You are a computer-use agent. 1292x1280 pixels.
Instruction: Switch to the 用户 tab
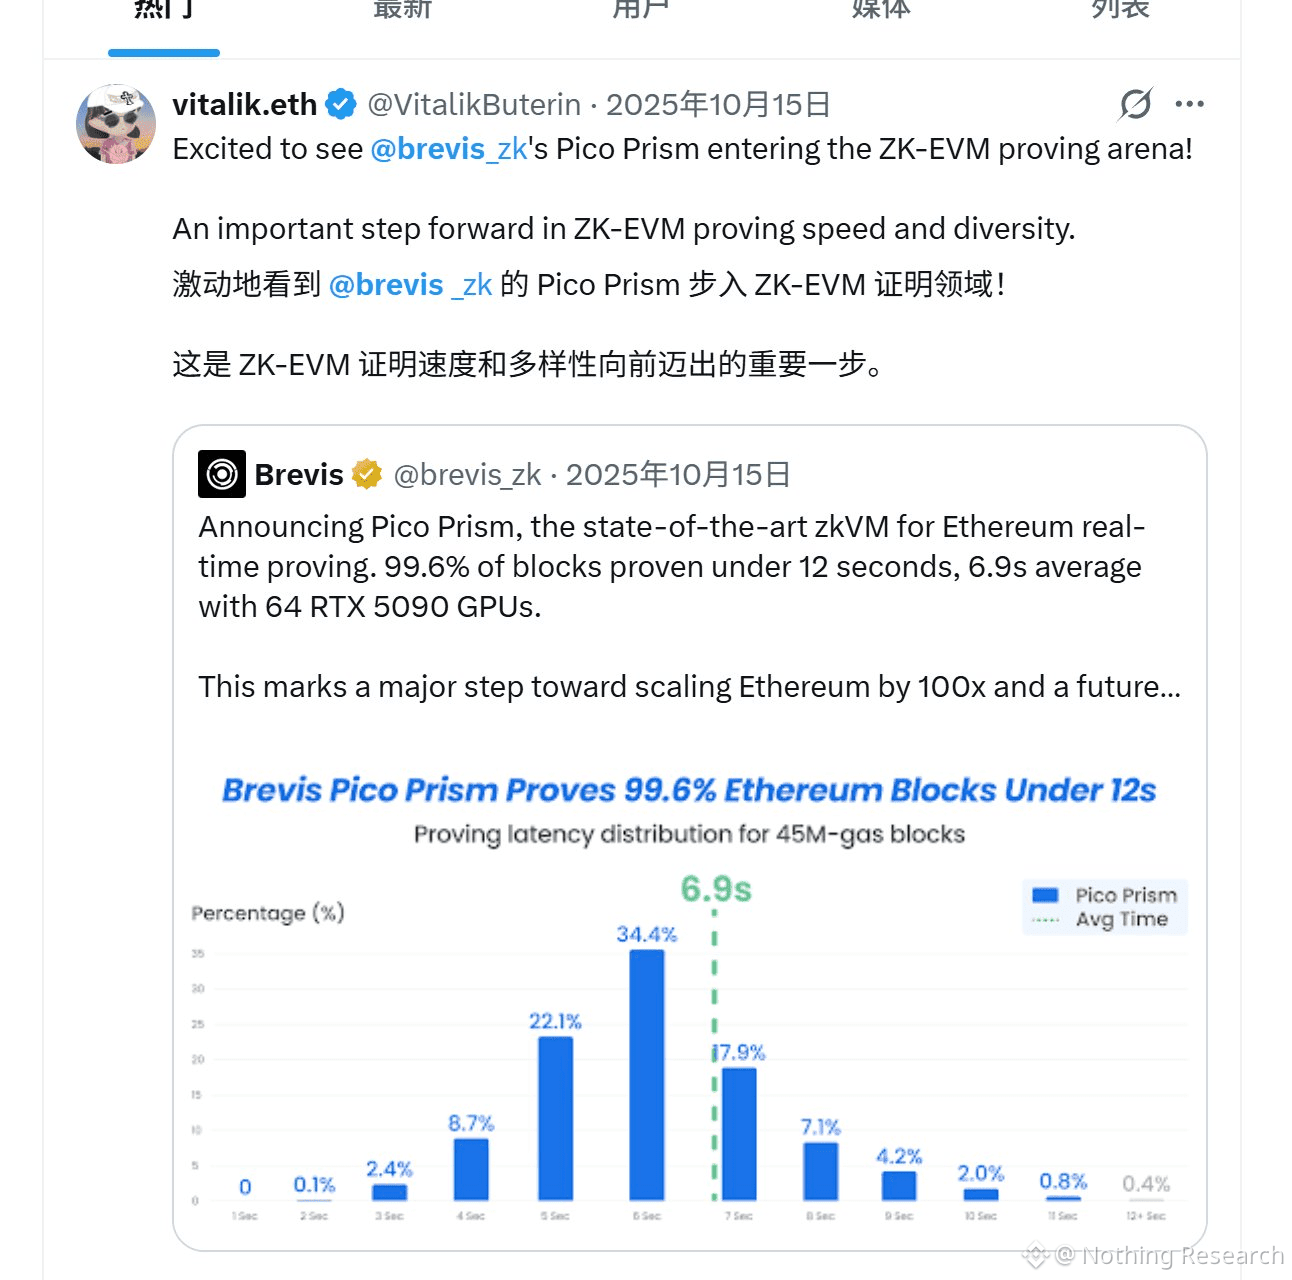pyautogui.click(x=641, y=10)
